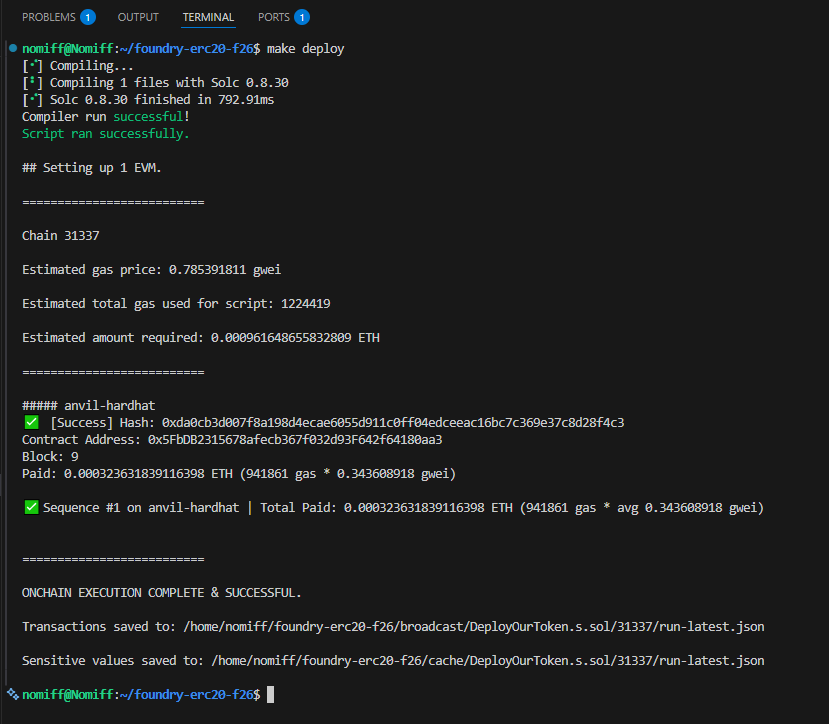
Task: Click the estimated total gas value 1224419
Action: click(306, 304)
